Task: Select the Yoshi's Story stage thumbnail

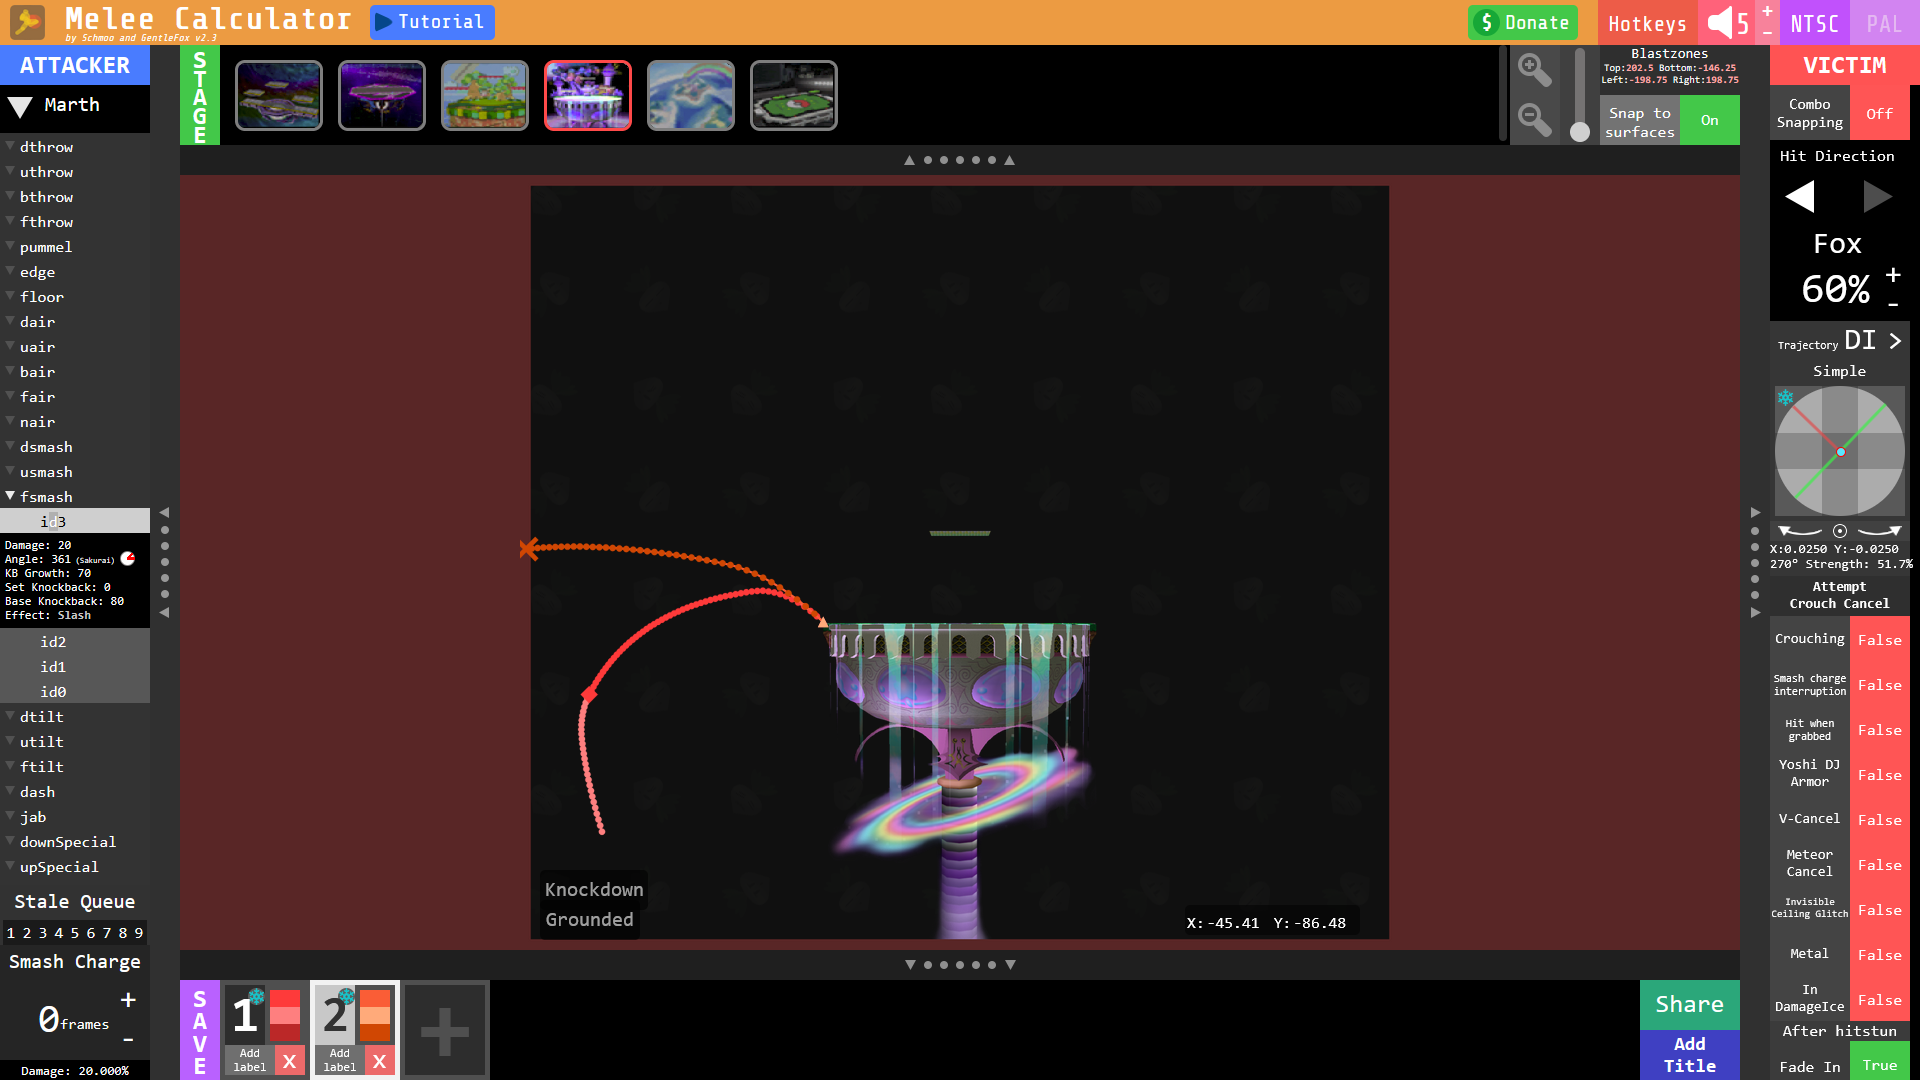Action: [485, 96]
